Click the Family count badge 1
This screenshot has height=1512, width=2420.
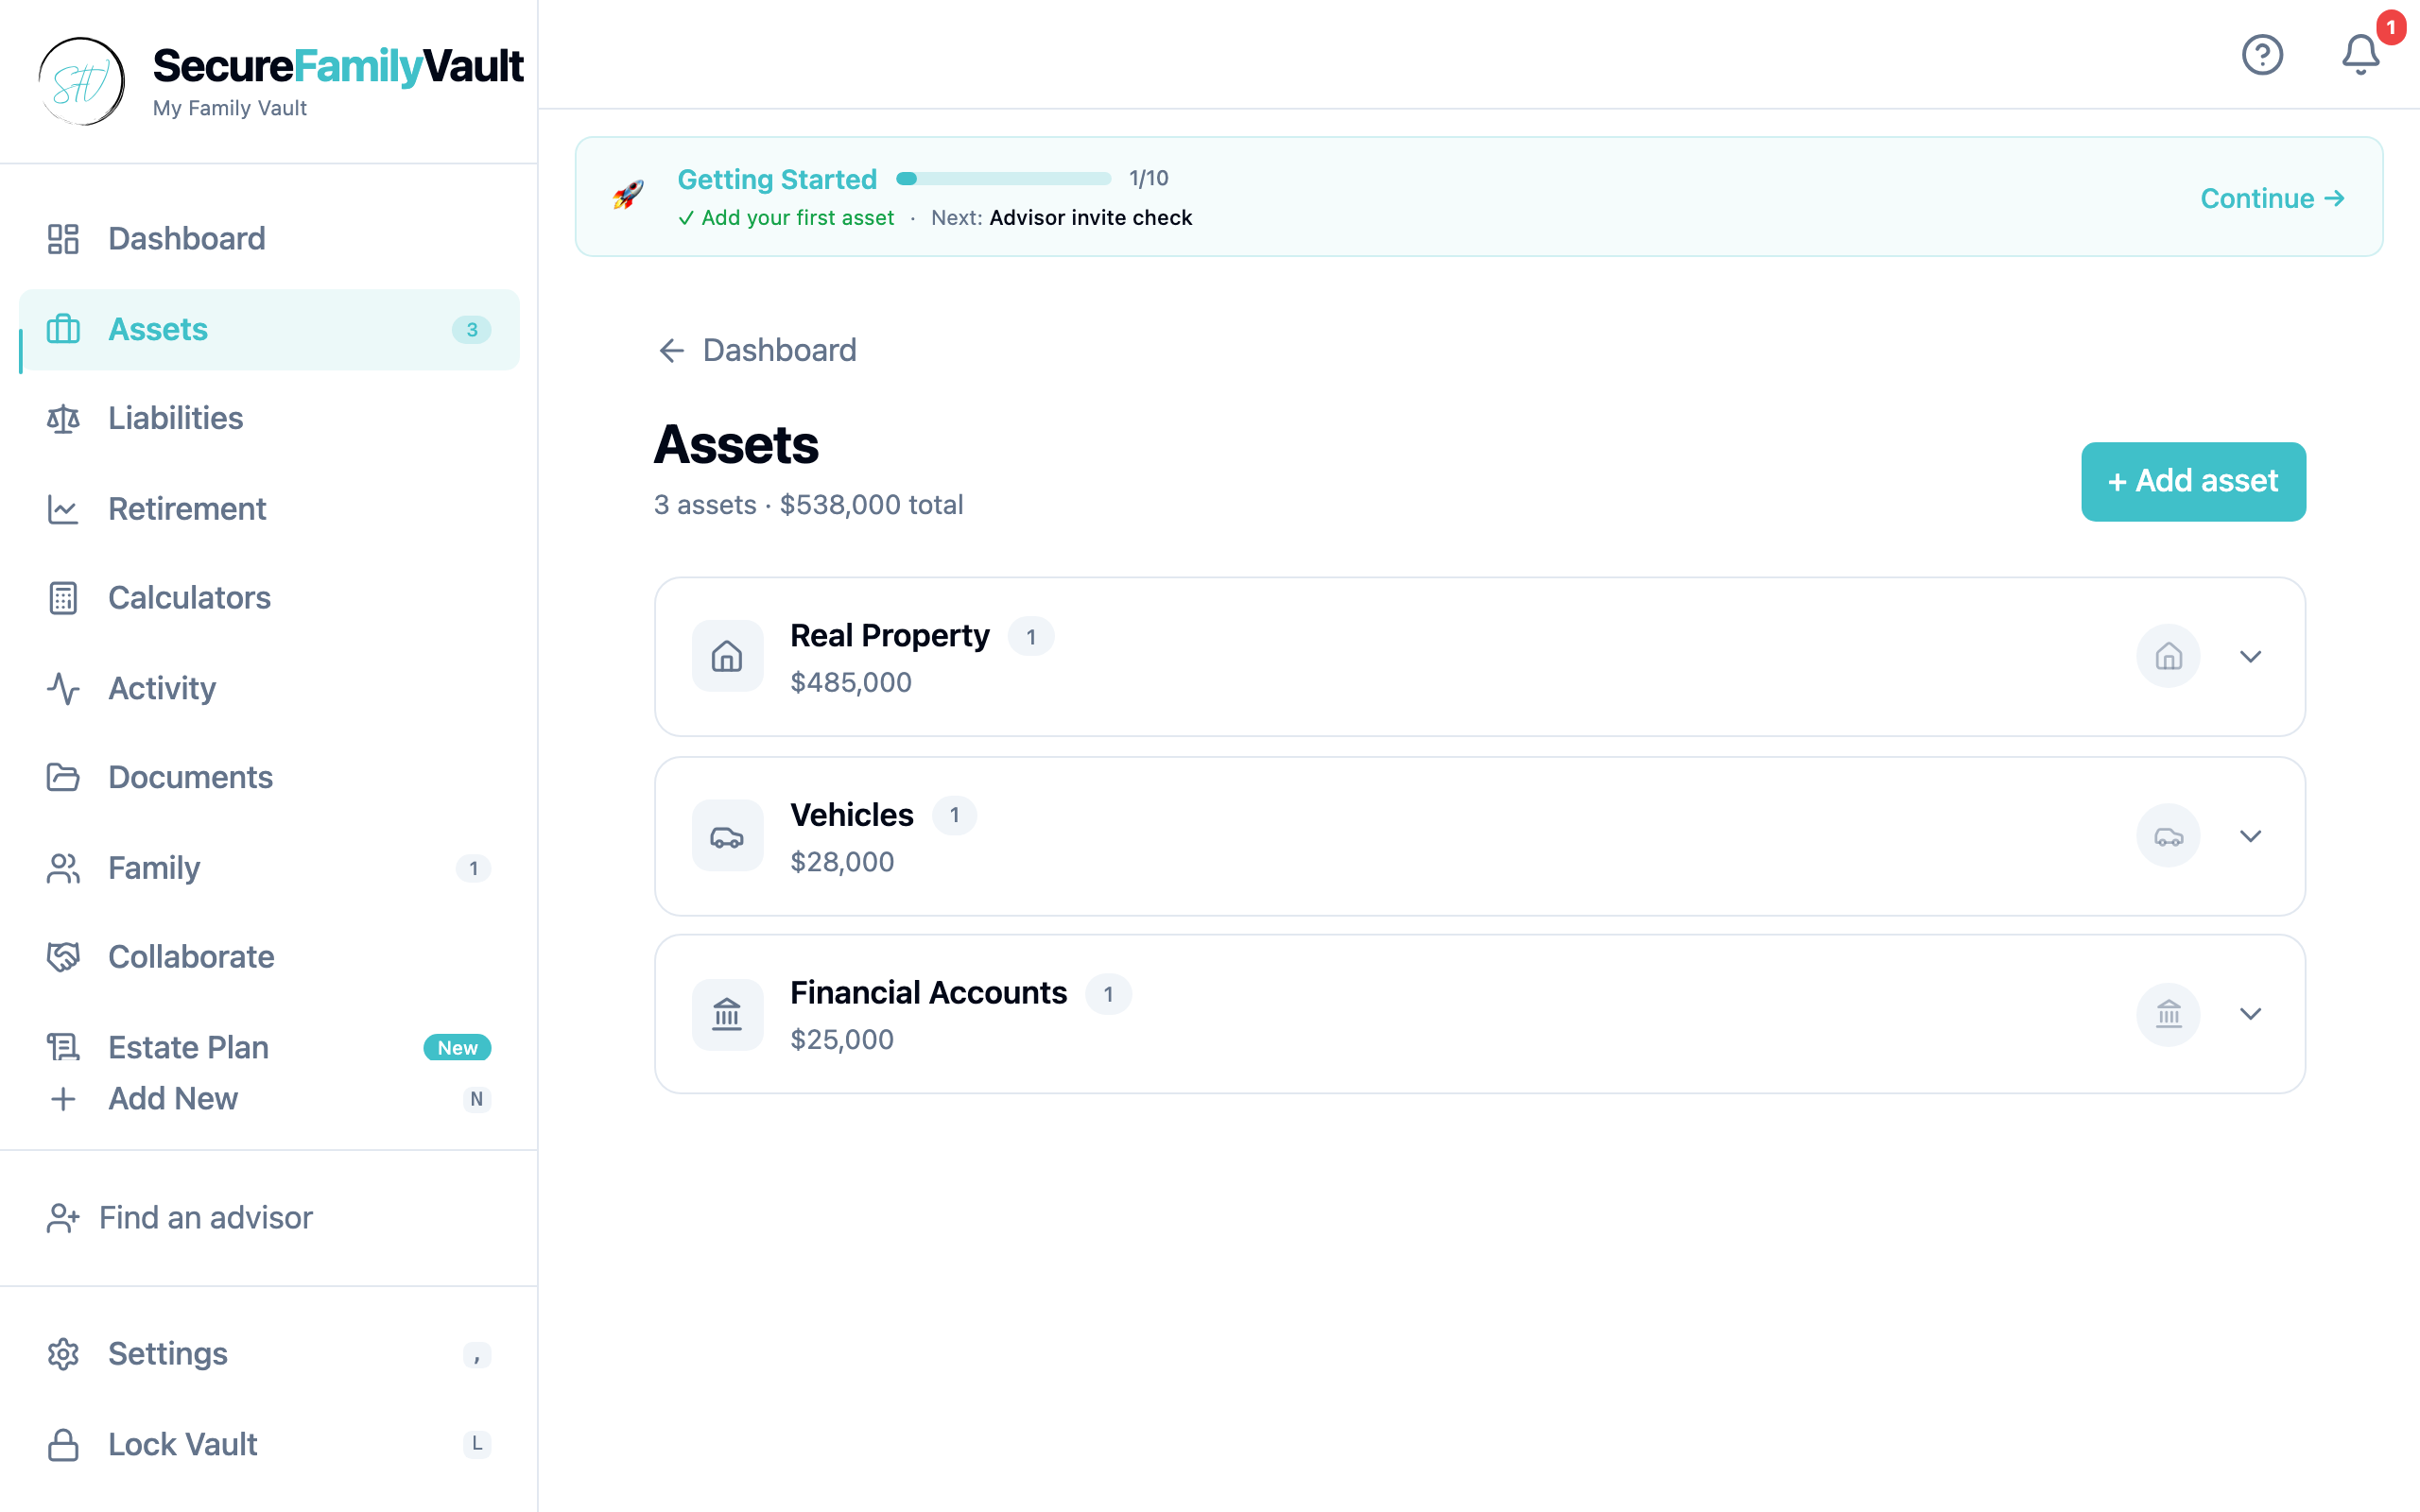tap(473, 868)
